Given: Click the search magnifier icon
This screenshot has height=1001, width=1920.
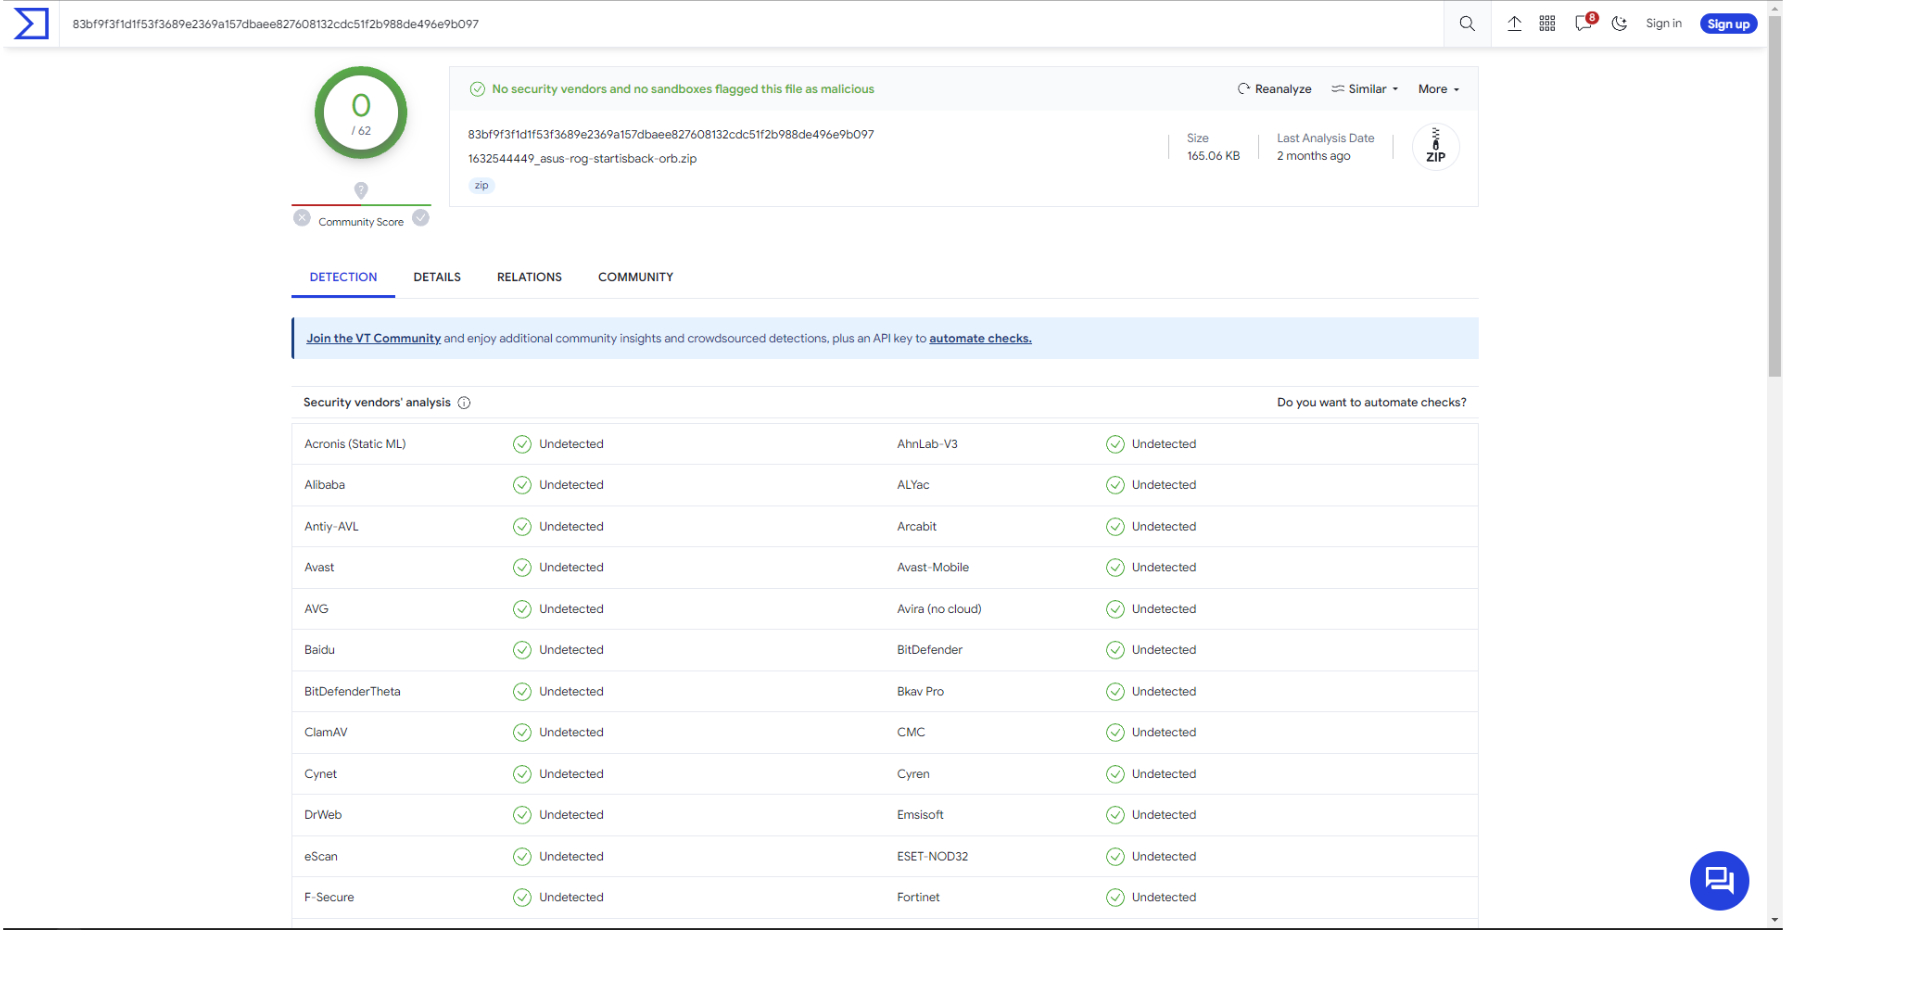Looking at the screenshot, I should coord(1467,24).
